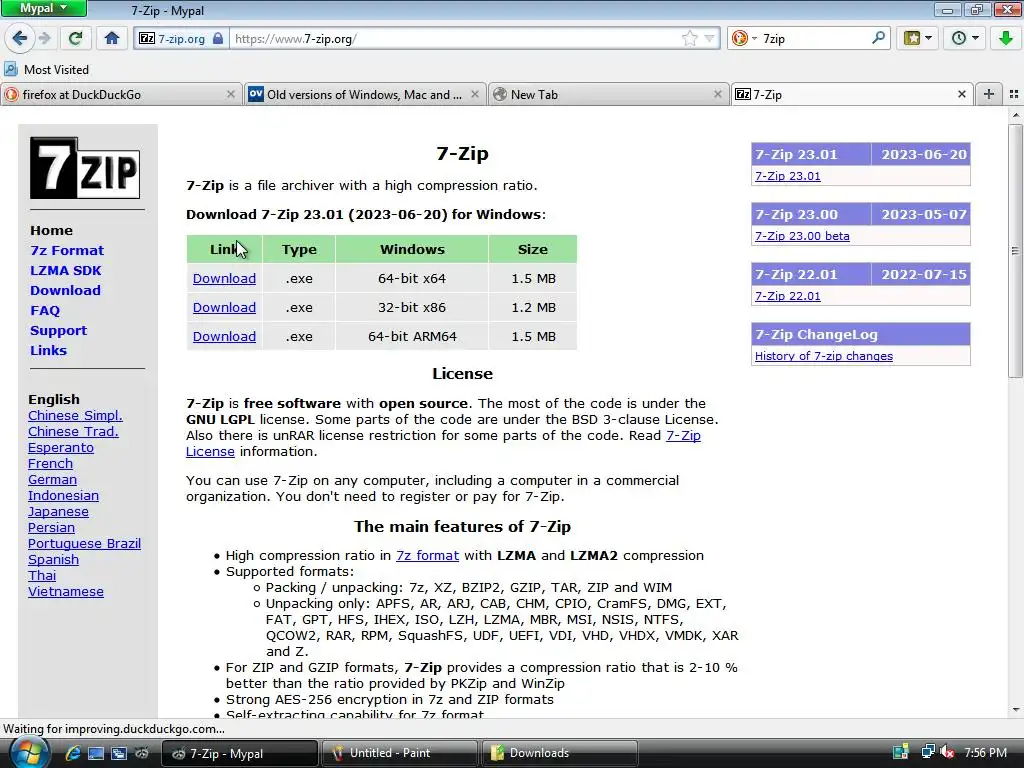This screenshot has width=1024, height=768.
Task: Switch to Downloads taskbar button
Action: (560, 753)
